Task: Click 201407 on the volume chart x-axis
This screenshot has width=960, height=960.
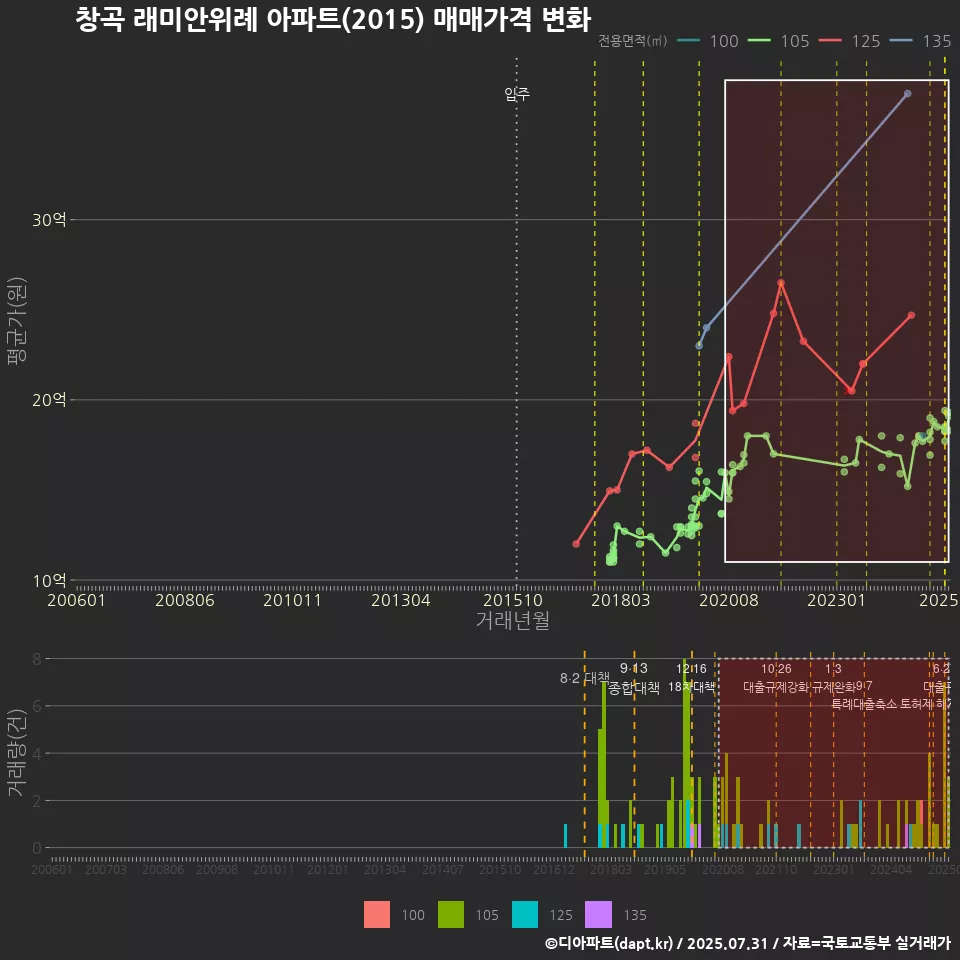Action: [x=443, y=869]
